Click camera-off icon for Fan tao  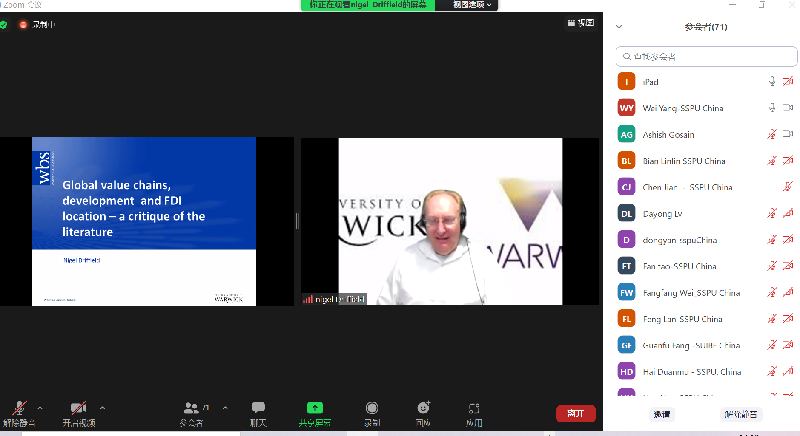(788, 266)
